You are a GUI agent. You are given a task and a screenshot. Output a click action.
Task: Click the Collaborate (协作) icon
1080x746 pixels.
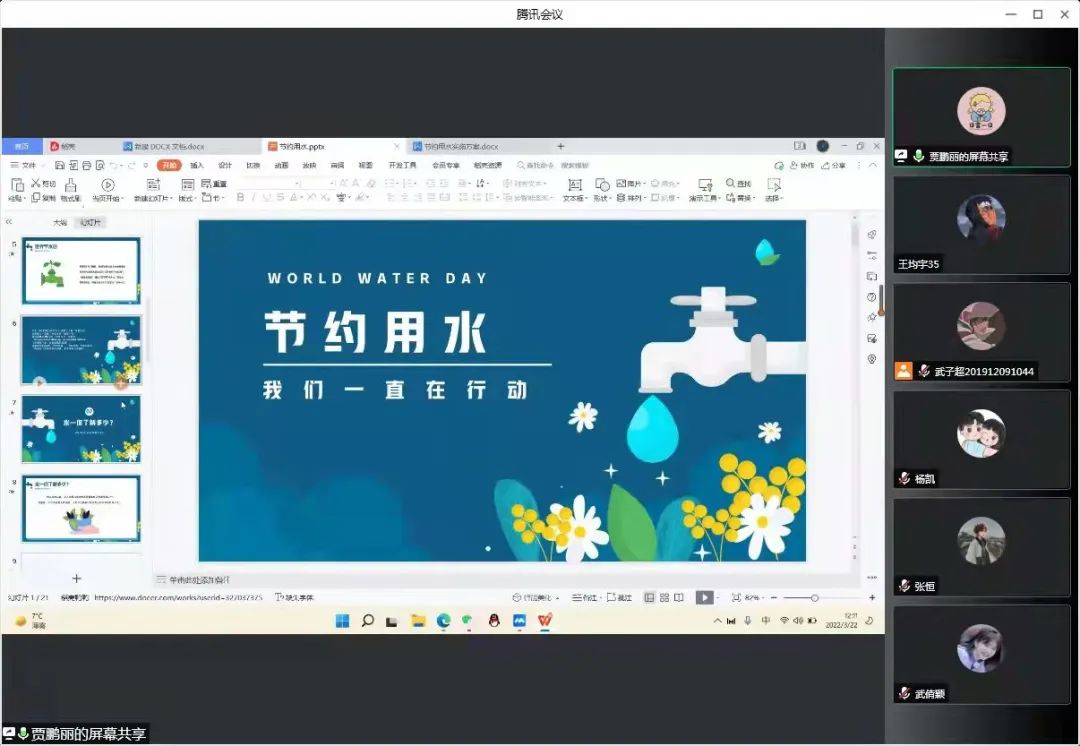pos(793,165)
